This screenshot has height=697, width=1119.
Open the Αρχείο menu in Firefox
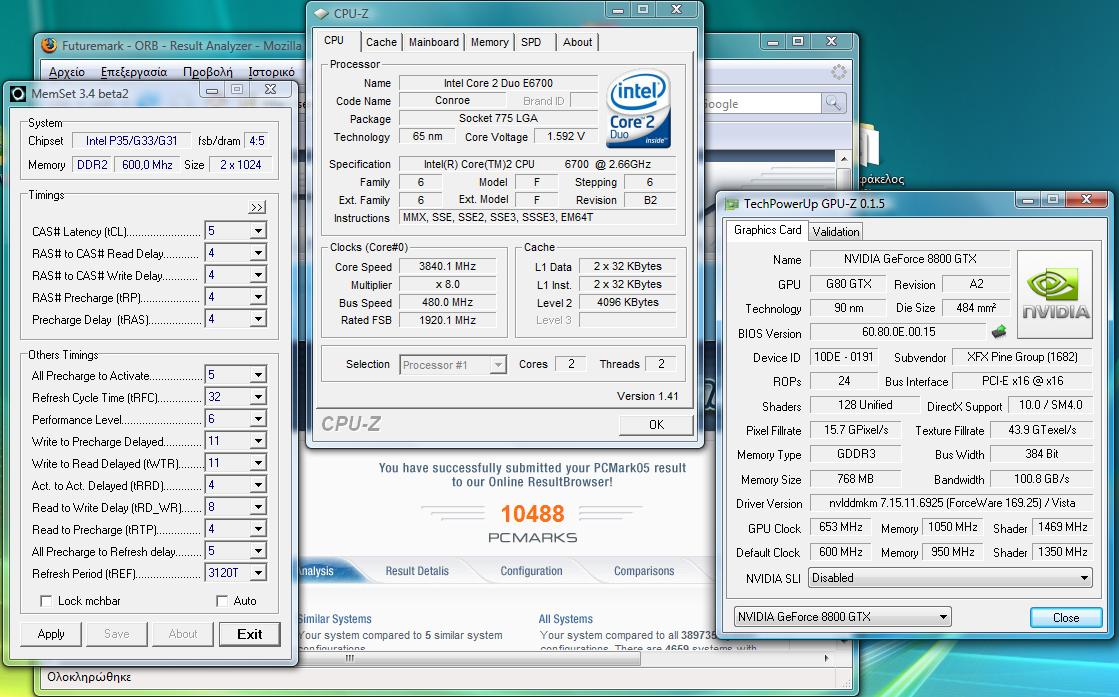66,72
